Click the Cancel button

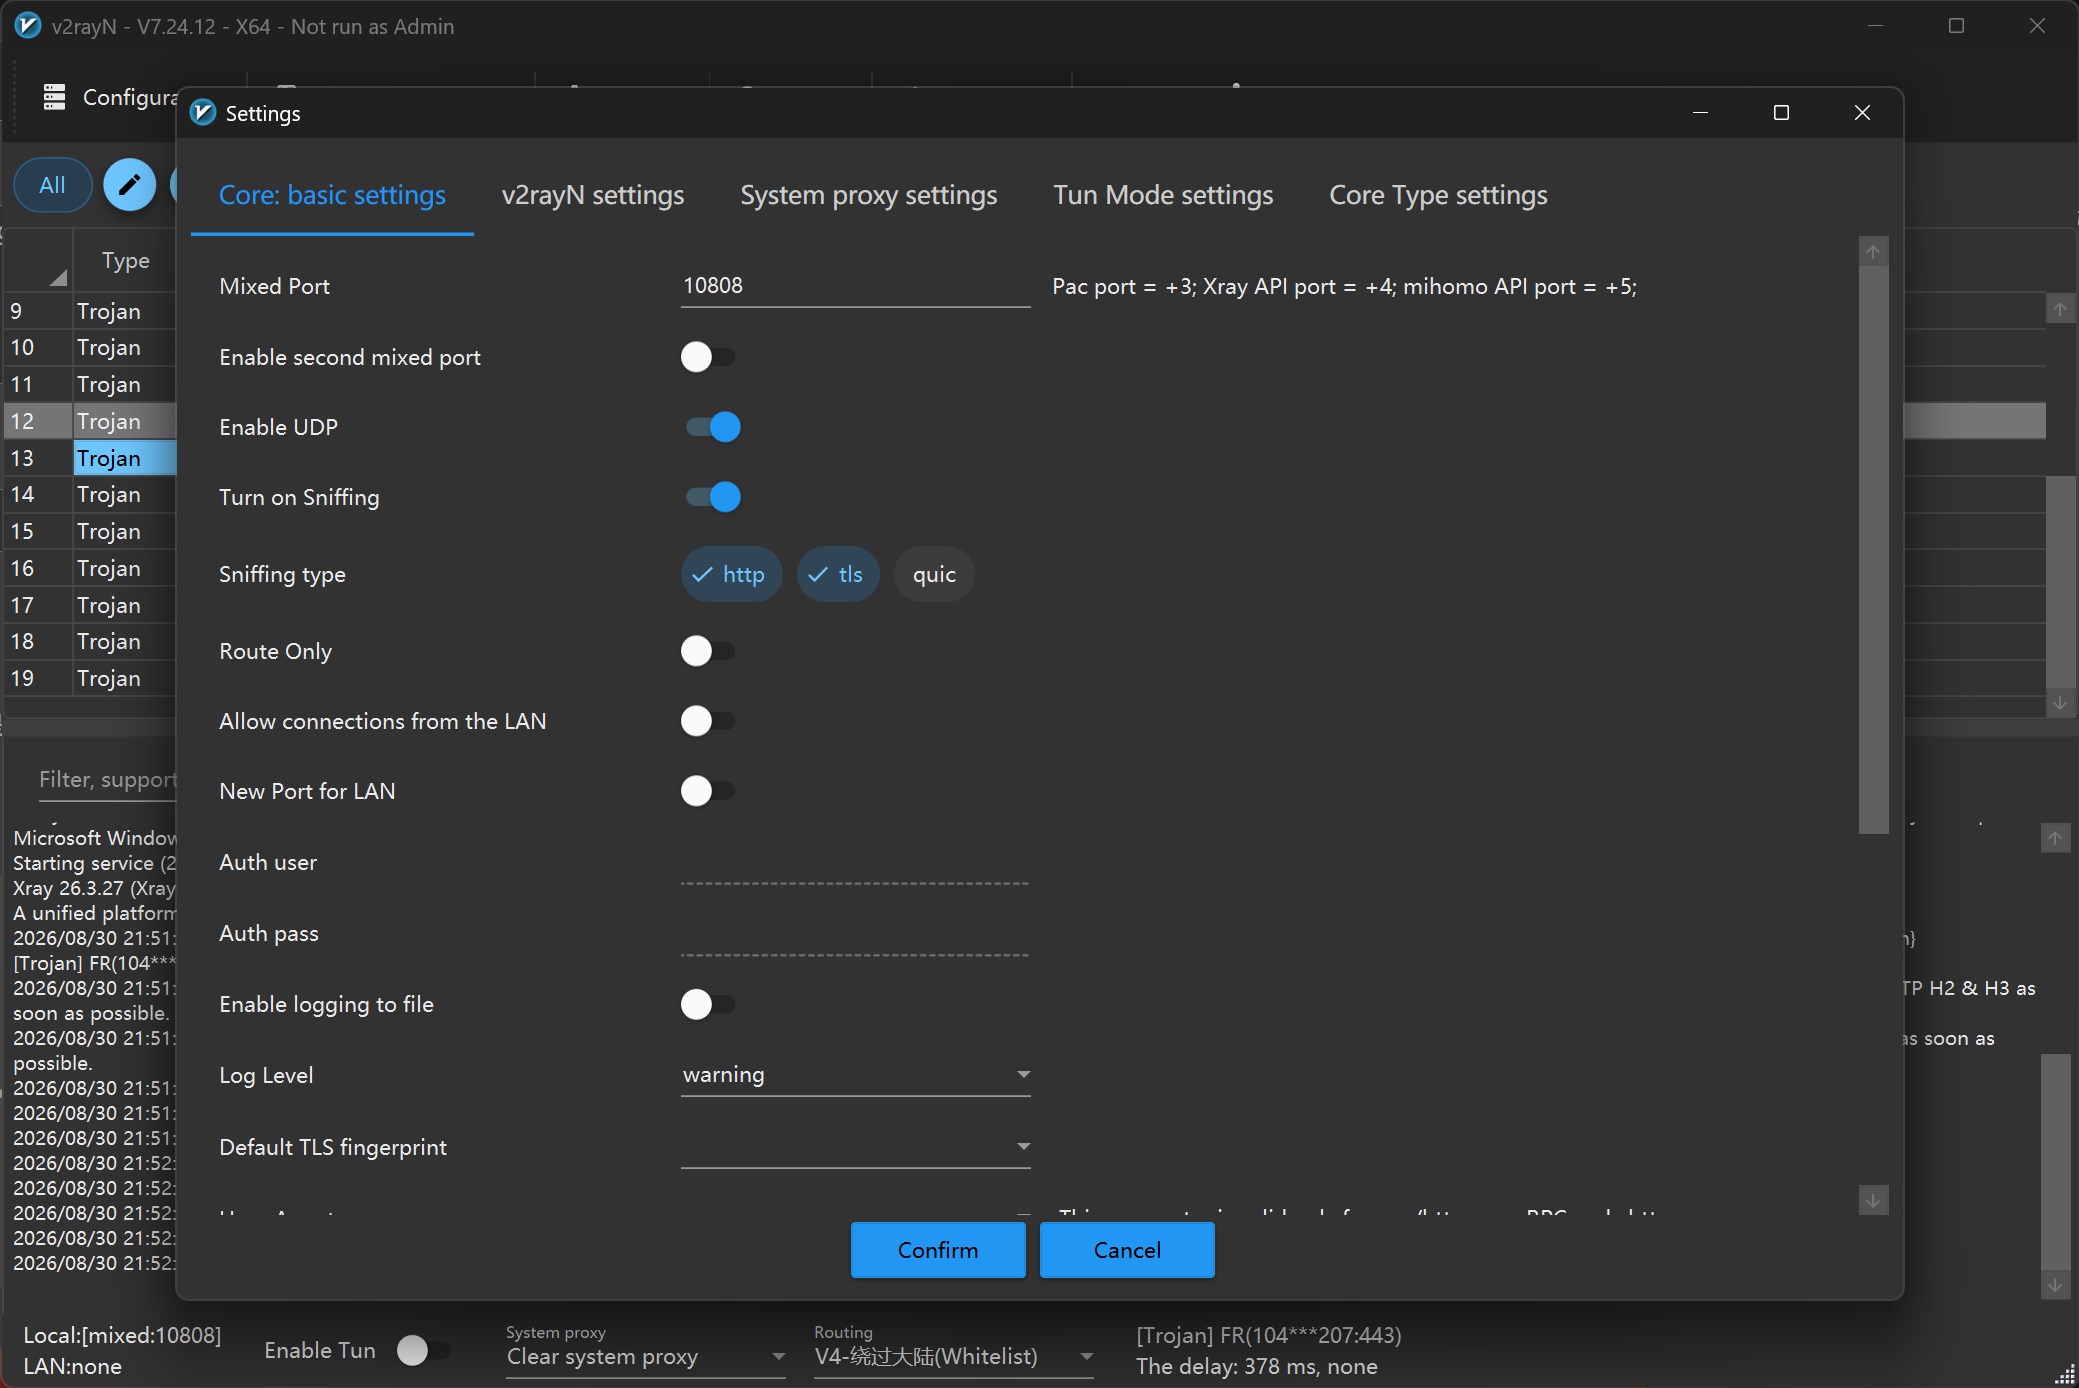[1127, 1250]
